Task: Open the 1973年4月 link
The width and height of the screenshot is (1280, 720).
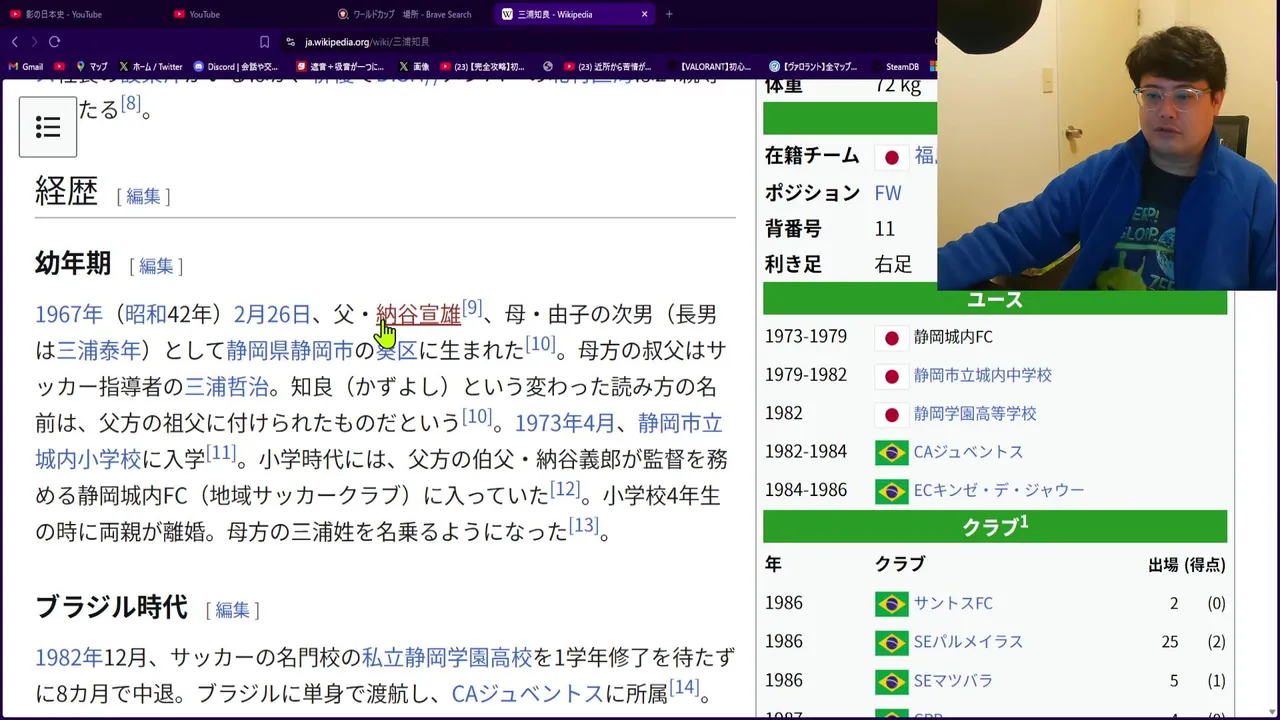Action: pos(565,422)
